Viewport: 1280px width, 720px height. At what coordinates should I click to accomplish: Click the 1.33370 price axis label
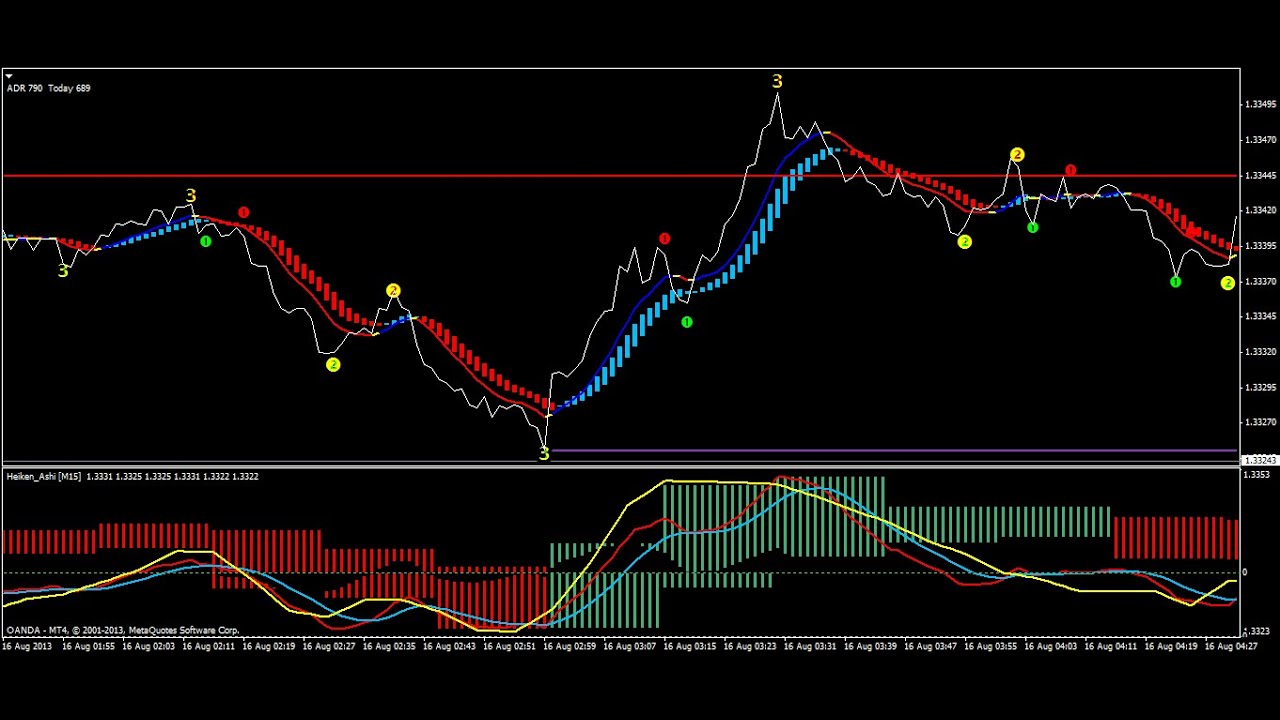pyautogui.click(x=1260, y=281)
